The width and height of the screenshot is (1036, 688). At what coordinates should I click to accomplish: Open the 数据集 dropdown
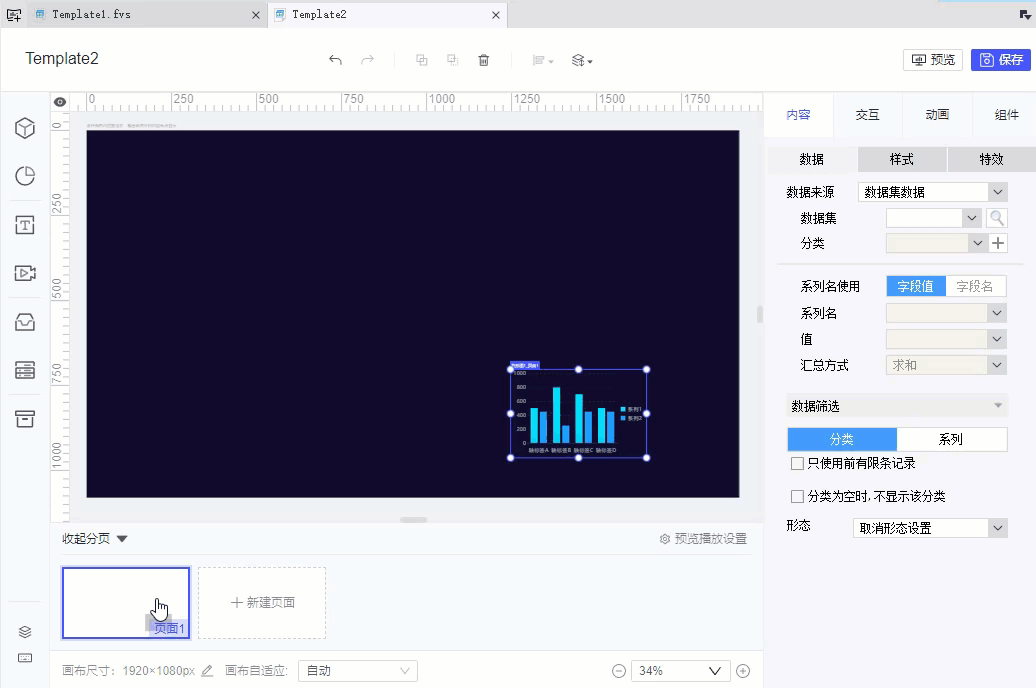point(934,217)
